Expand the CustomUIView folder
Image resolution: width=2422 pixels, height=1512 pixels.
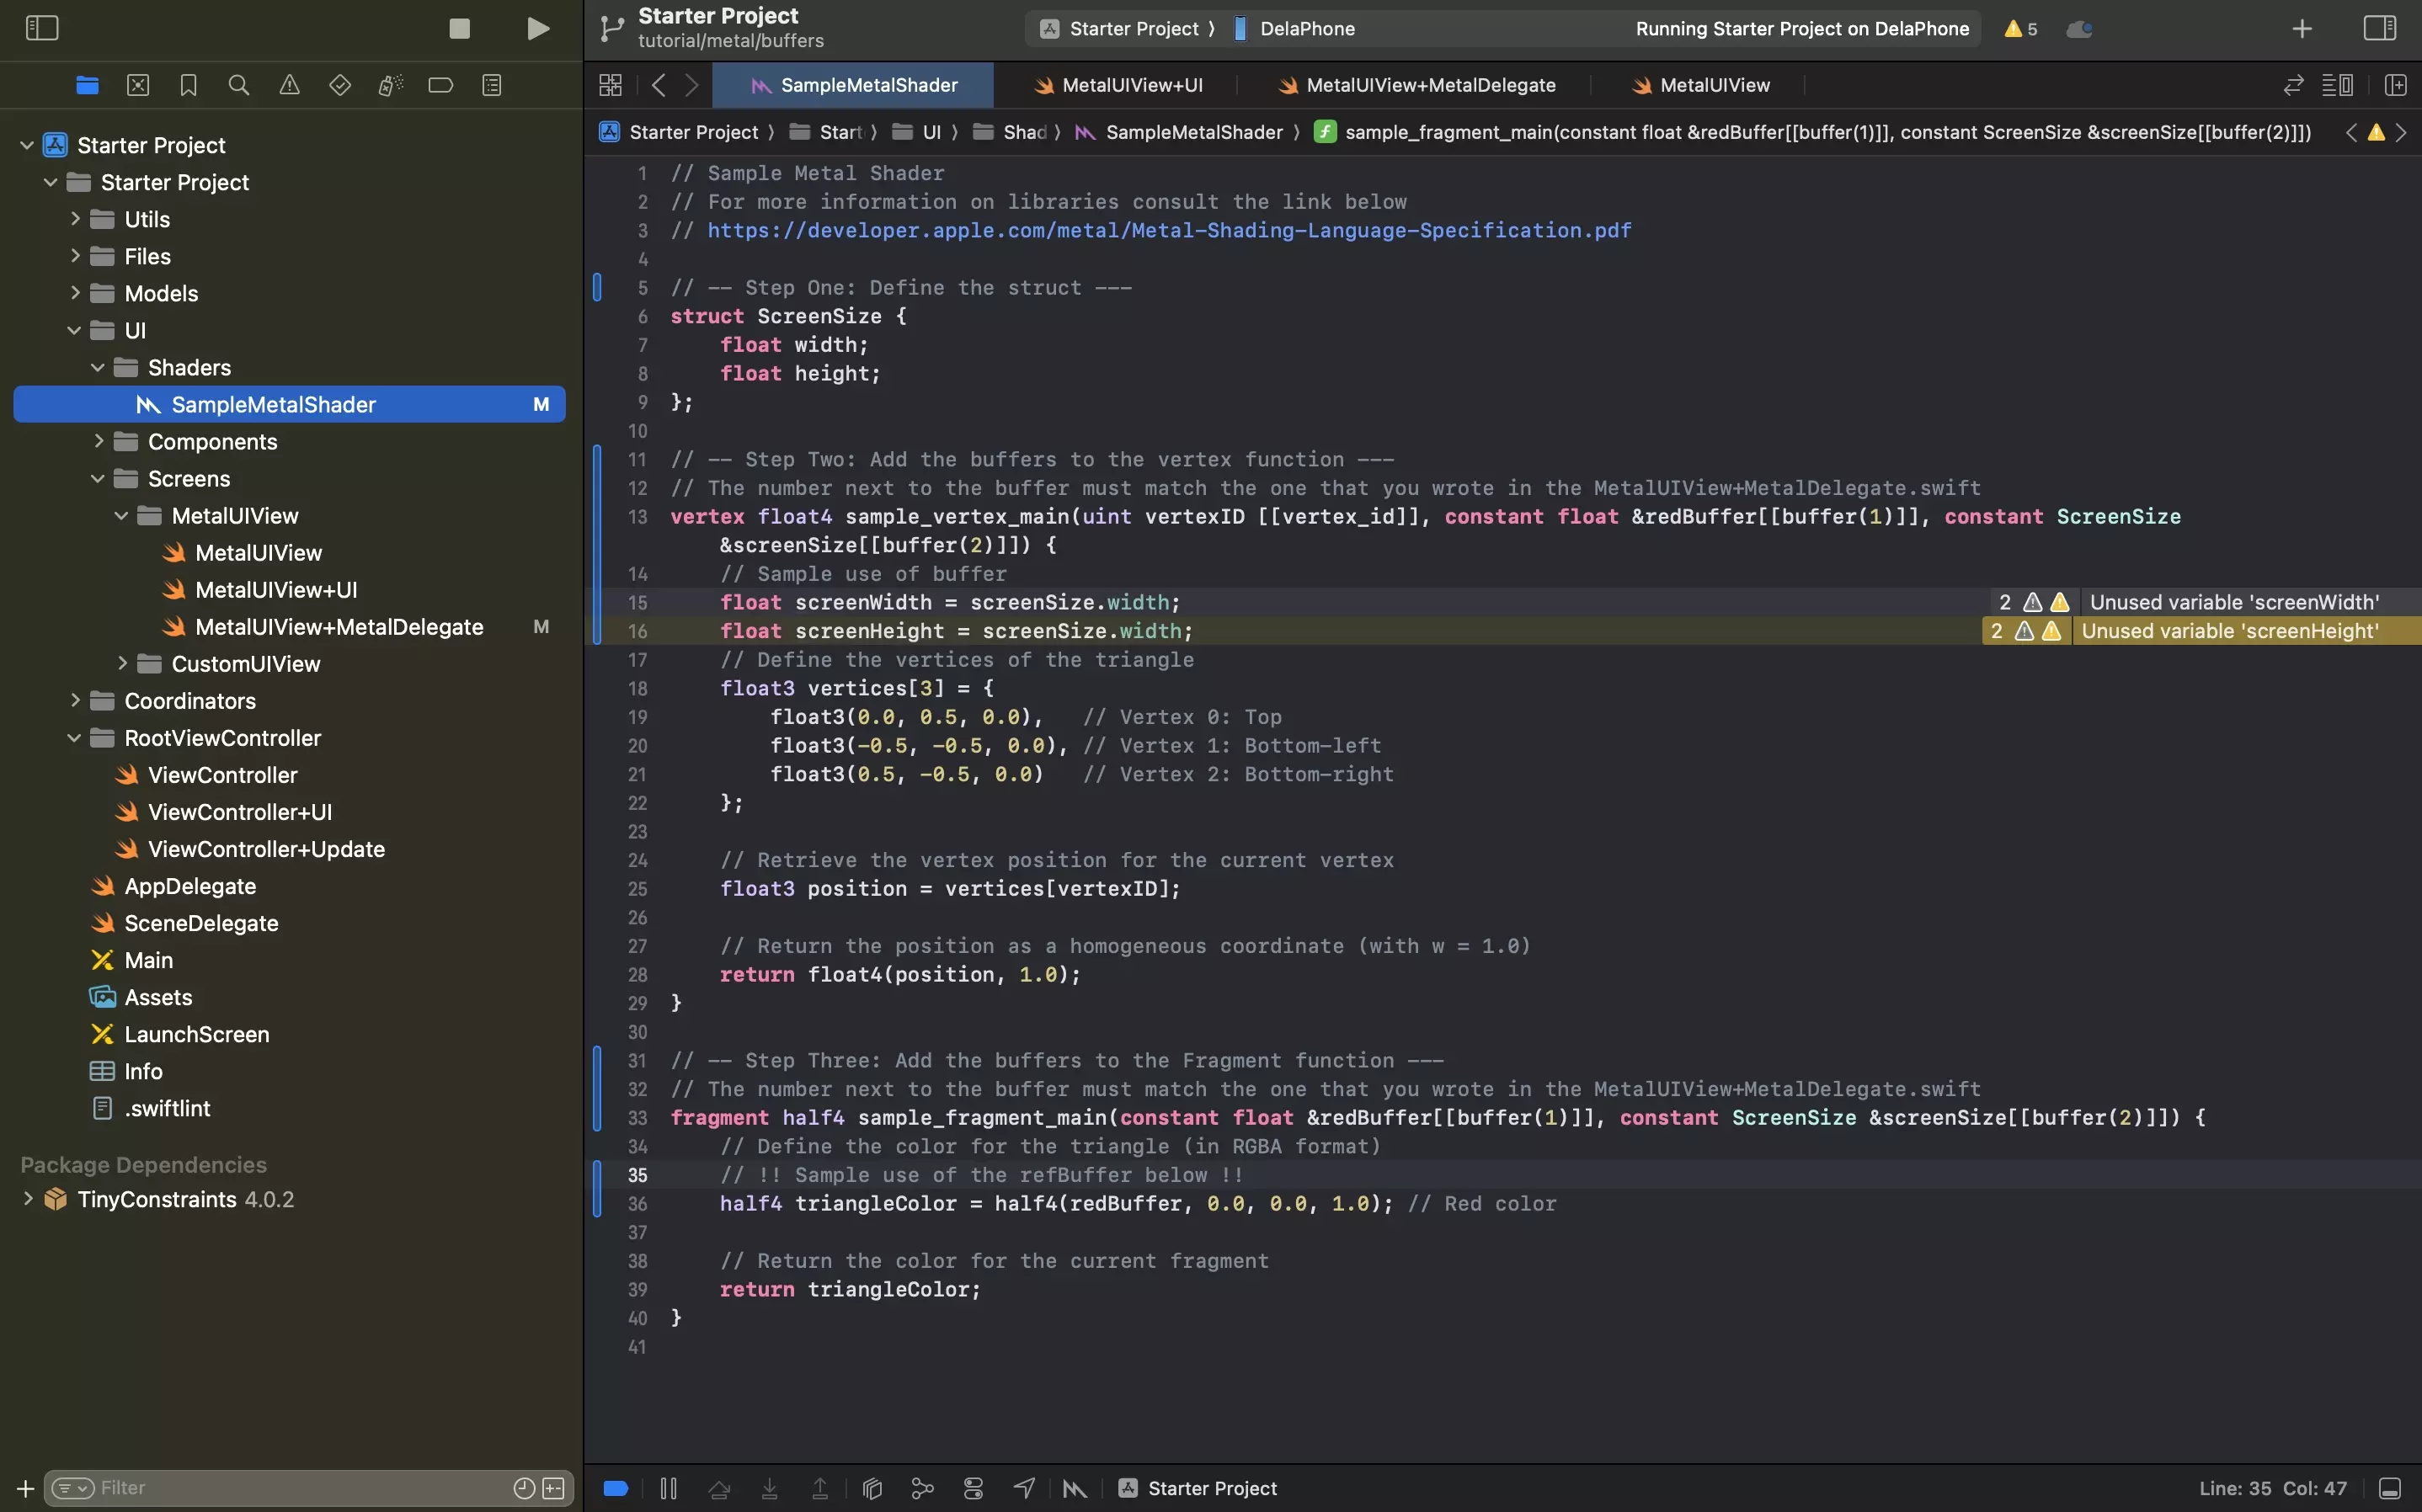point(122,663)
